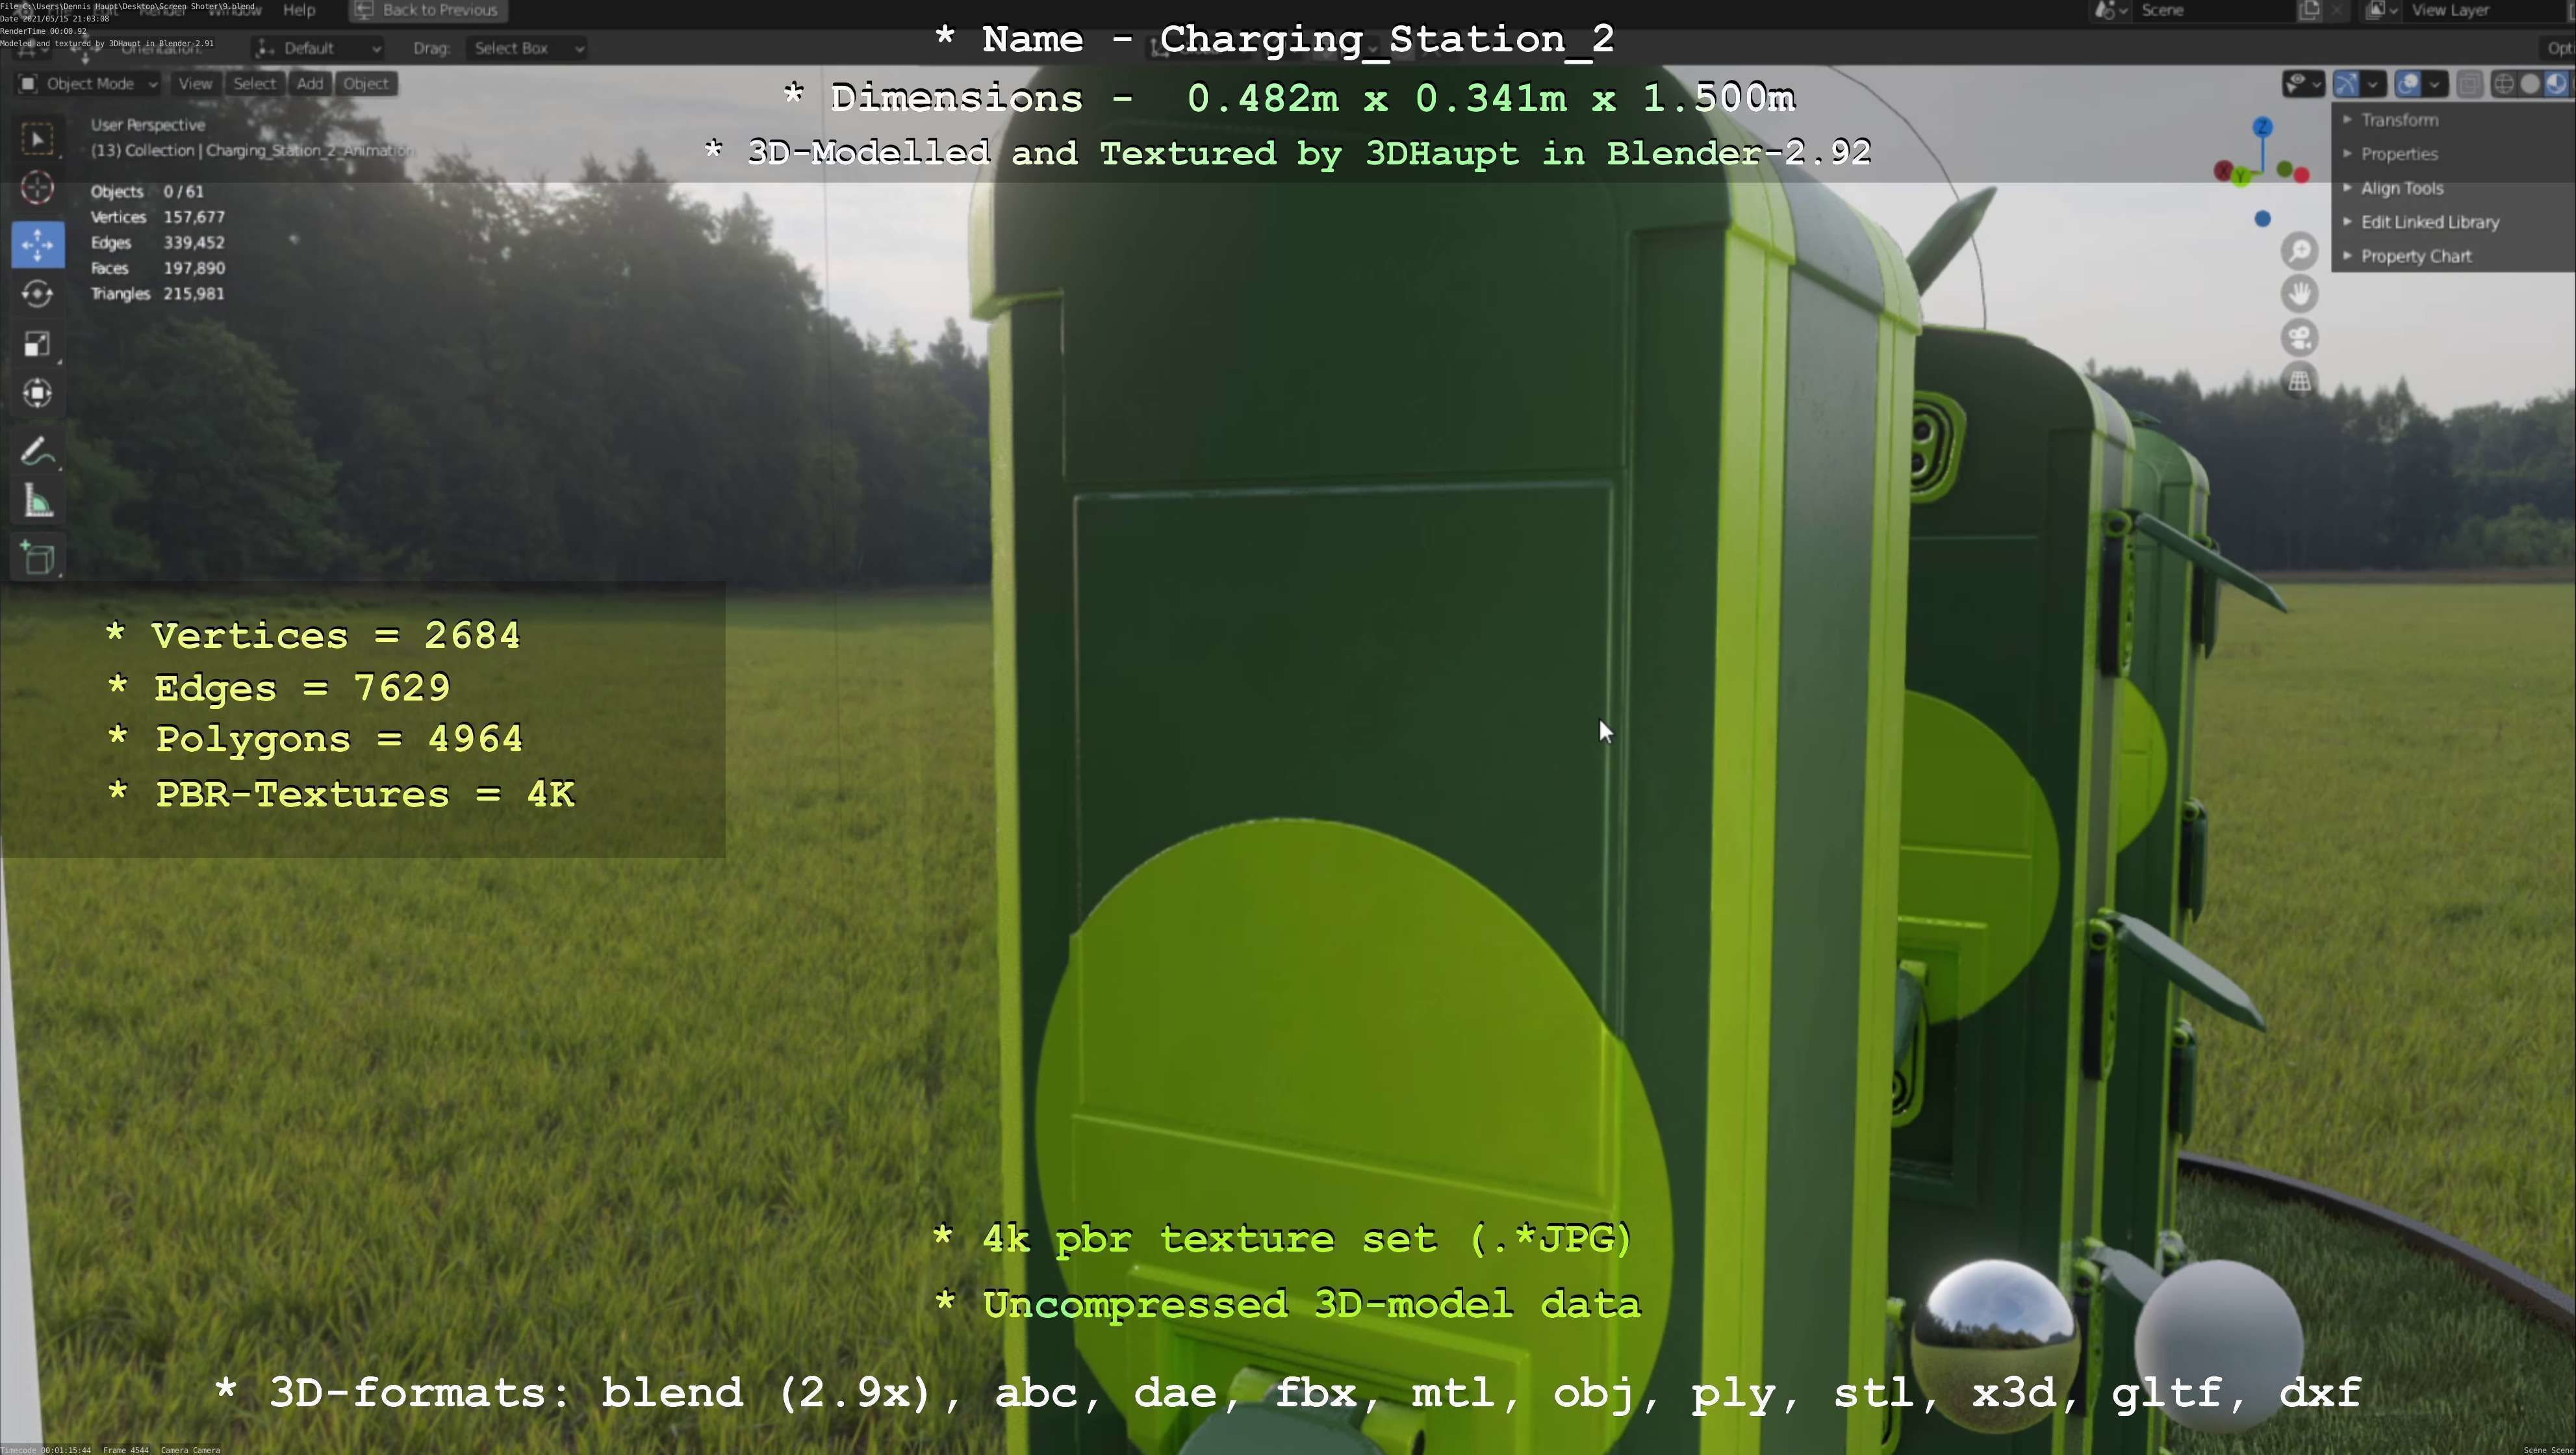Open the Select menu
The image size is (2576, 1455).
coord(254,84)
